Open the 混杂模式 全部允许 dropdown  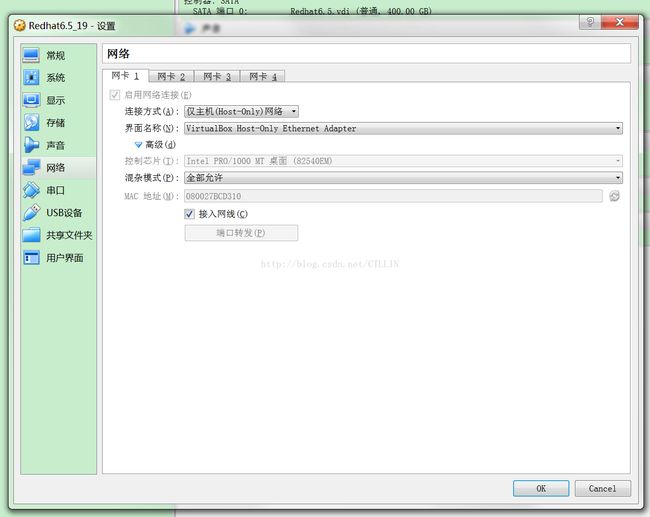(x=403, y=178)
